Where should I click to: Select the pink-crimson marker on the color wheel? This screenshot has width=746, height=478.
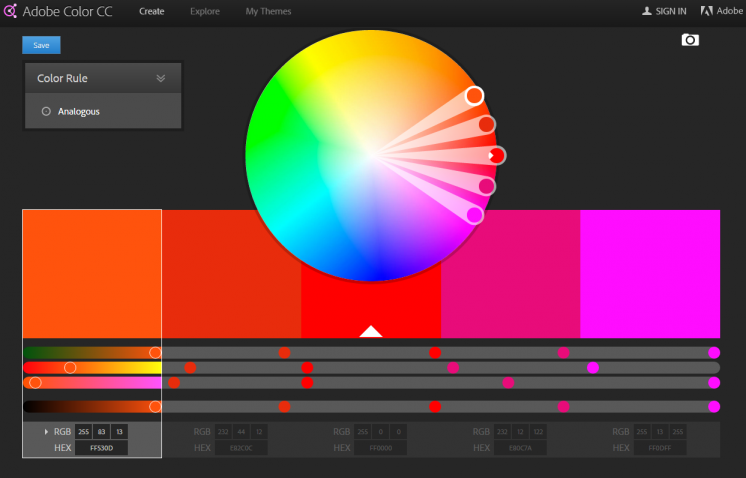(486, 186)
